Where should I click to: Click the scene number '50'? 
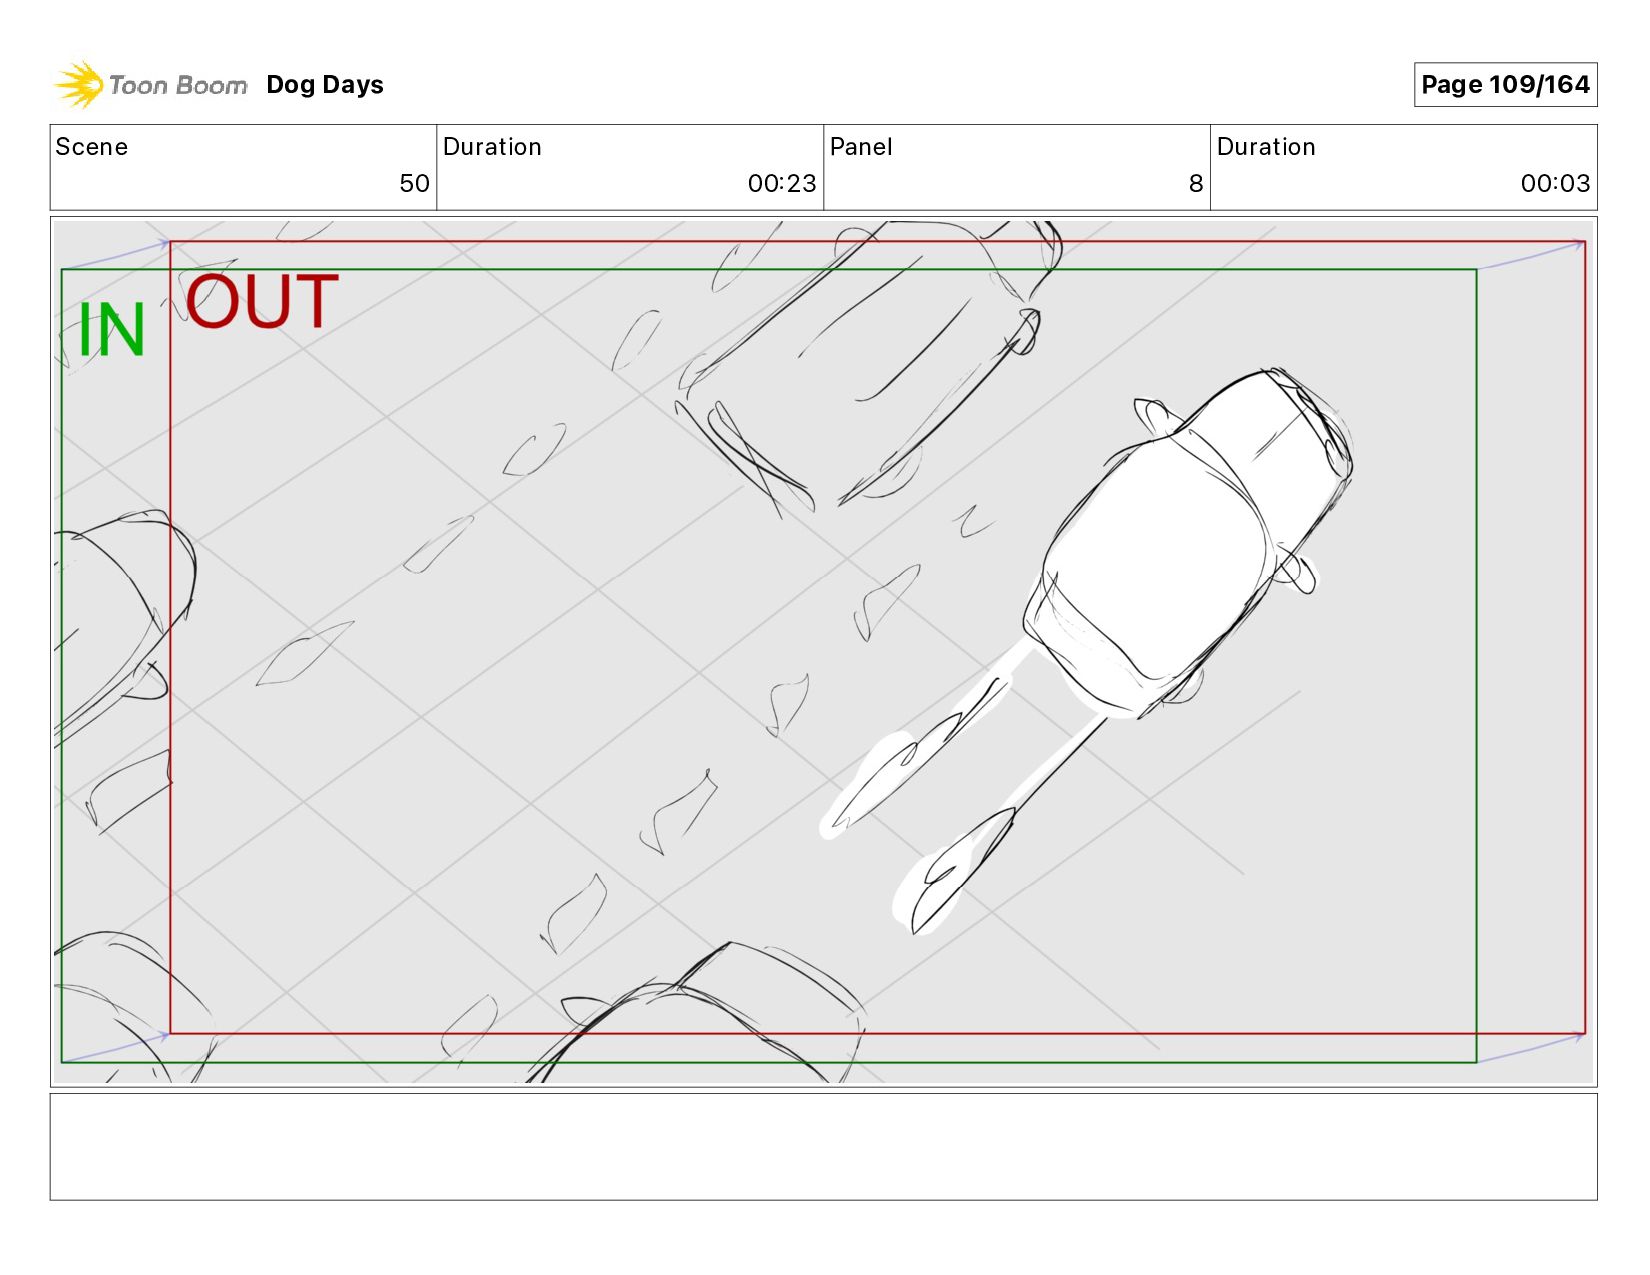click(x=414, y=184)
